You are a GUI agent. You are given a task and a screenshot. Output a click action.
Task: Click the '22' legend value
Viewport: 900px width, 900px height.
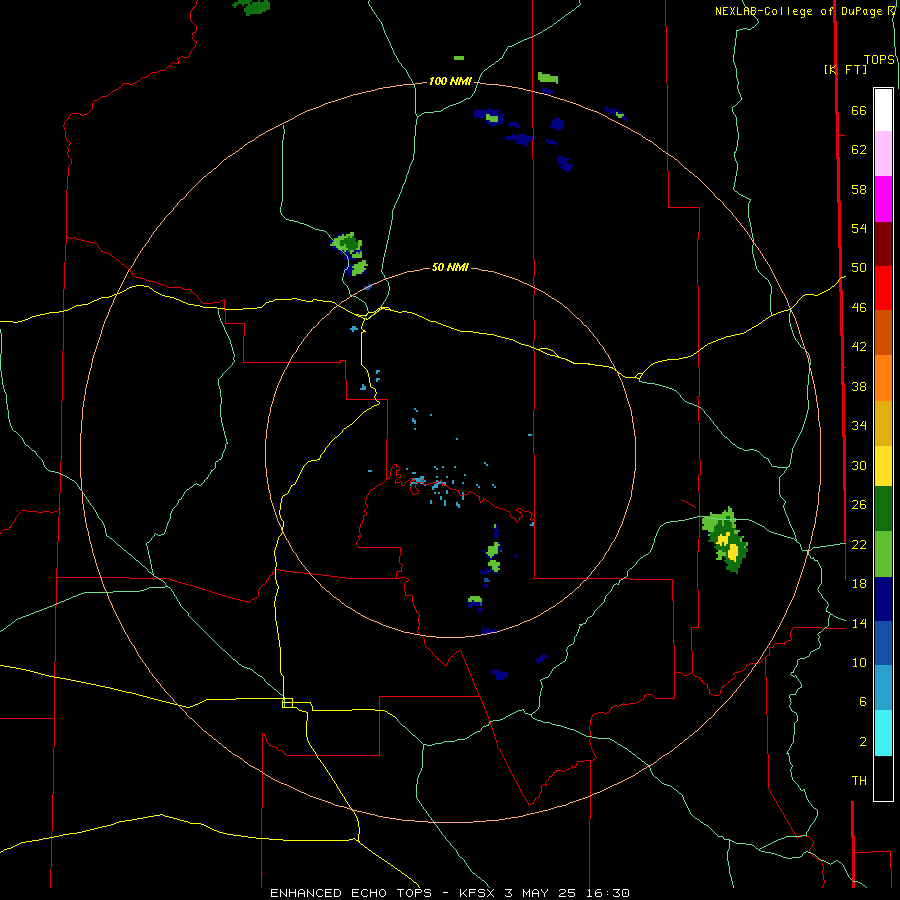click(x=859, y=545)
